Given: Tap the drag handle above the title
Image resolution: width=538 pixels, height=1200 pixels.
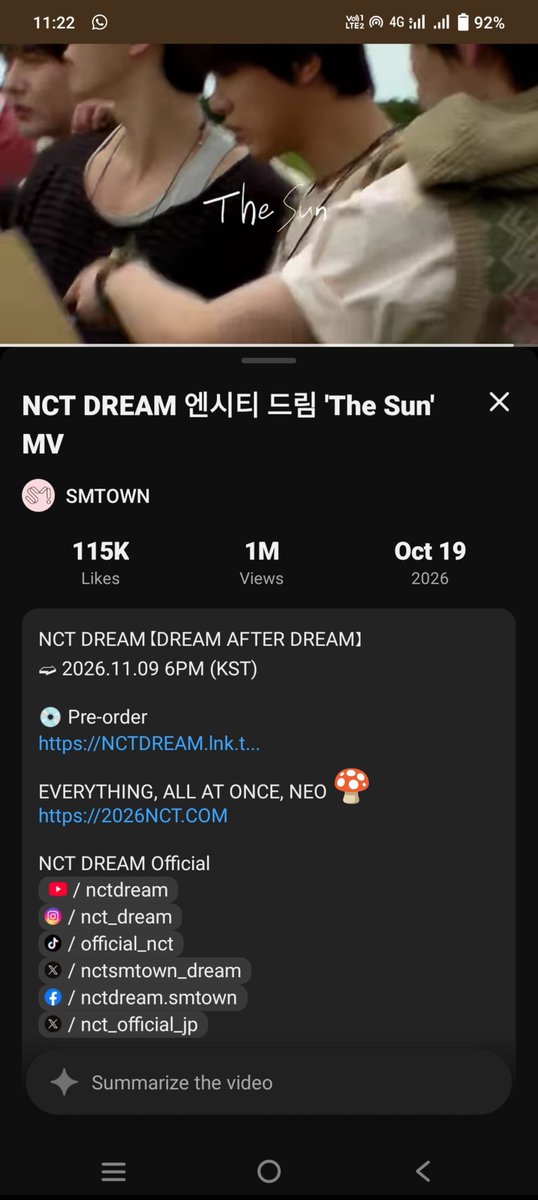Looking at the screenshot, I should [x=269, y=360].
